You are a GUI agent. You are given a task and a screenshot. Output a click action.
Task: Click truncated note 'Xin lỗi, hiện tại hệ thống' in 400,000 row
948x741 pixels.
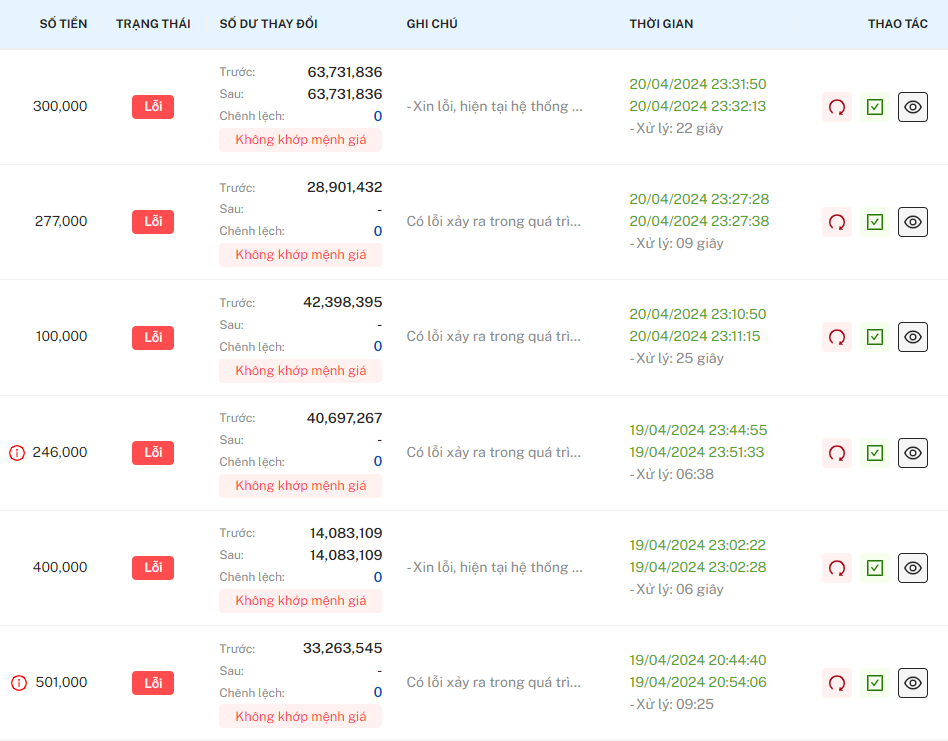tap(494, 568)
